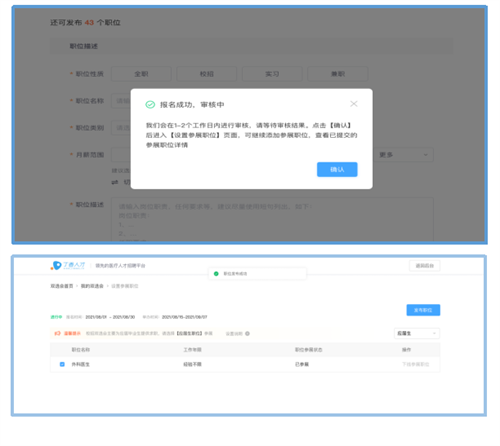Image resolution: width=500 pixels, height=446 pixels.
Task: Close the 报名成功 dialog with the X icon
Action: pyautogui.click(x=354, y=104)
